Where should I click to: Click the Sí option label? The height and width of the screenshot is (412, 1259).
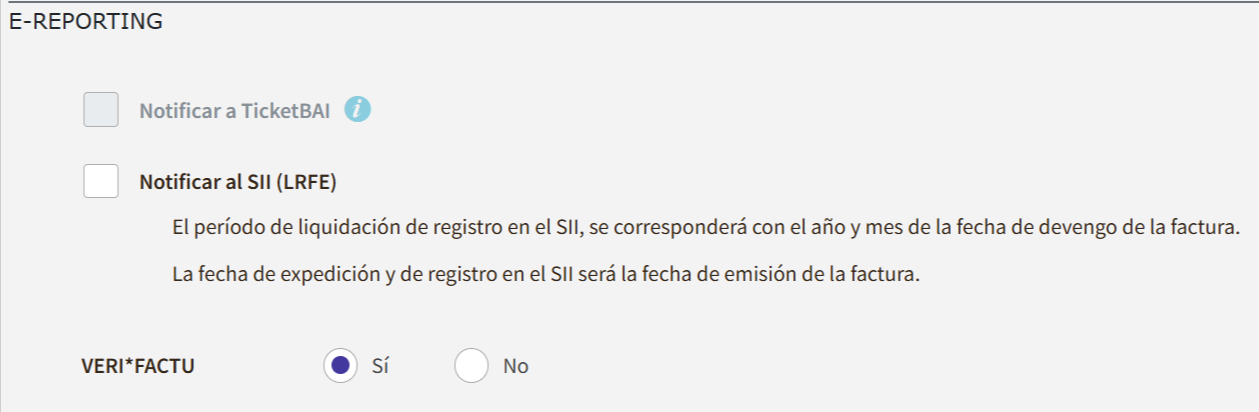(x=379, y=366)
